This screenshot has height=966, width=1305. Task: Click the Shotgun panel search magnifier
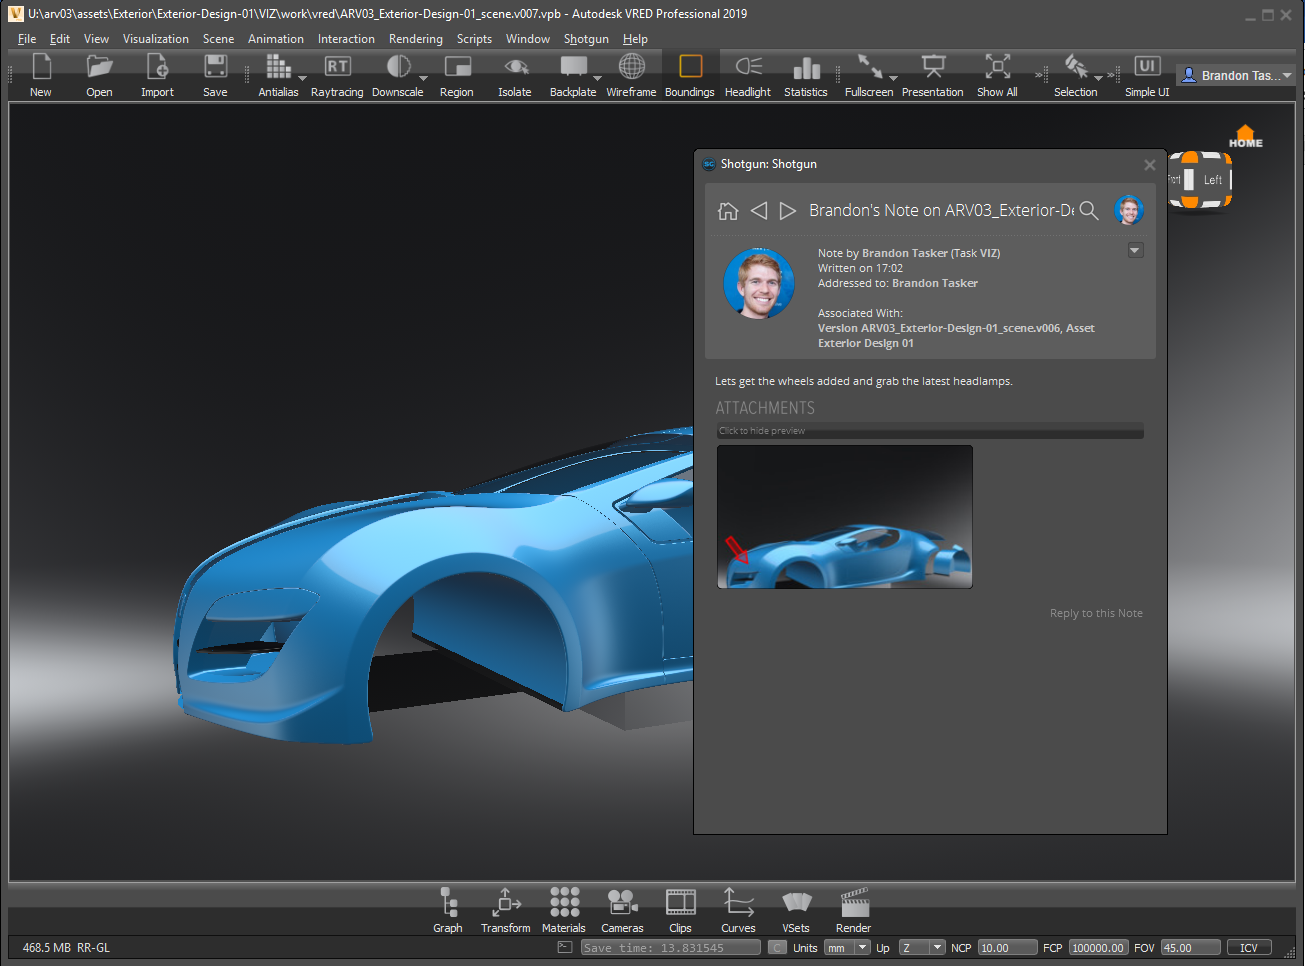(1089, 211)
